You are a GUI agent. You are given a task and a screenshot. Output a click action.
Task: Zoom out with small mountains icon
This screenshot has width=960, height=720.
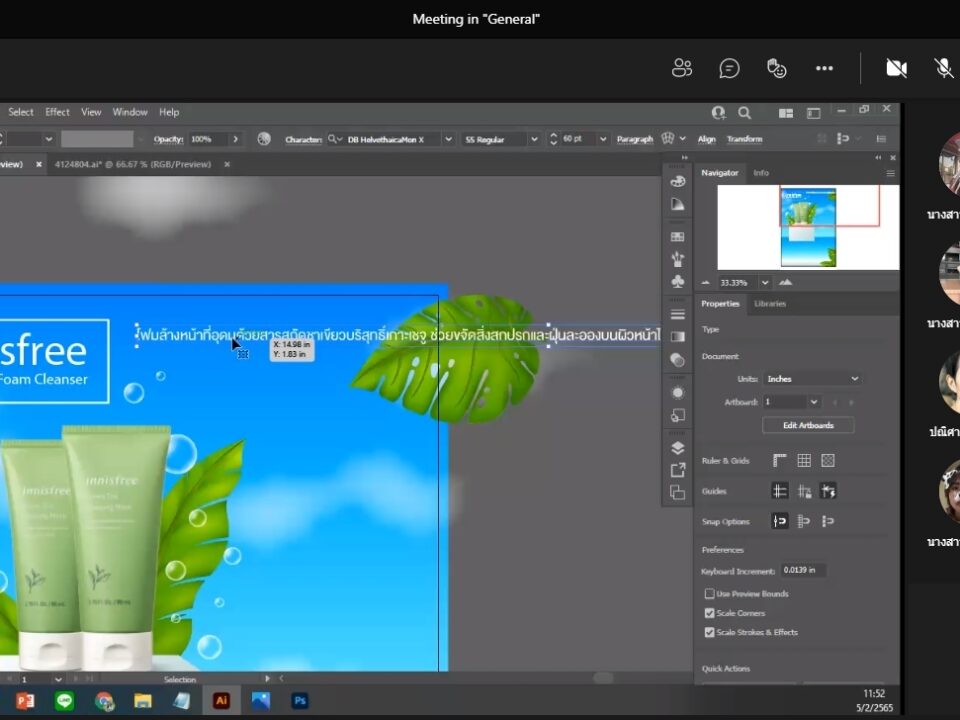click(705, 282)
